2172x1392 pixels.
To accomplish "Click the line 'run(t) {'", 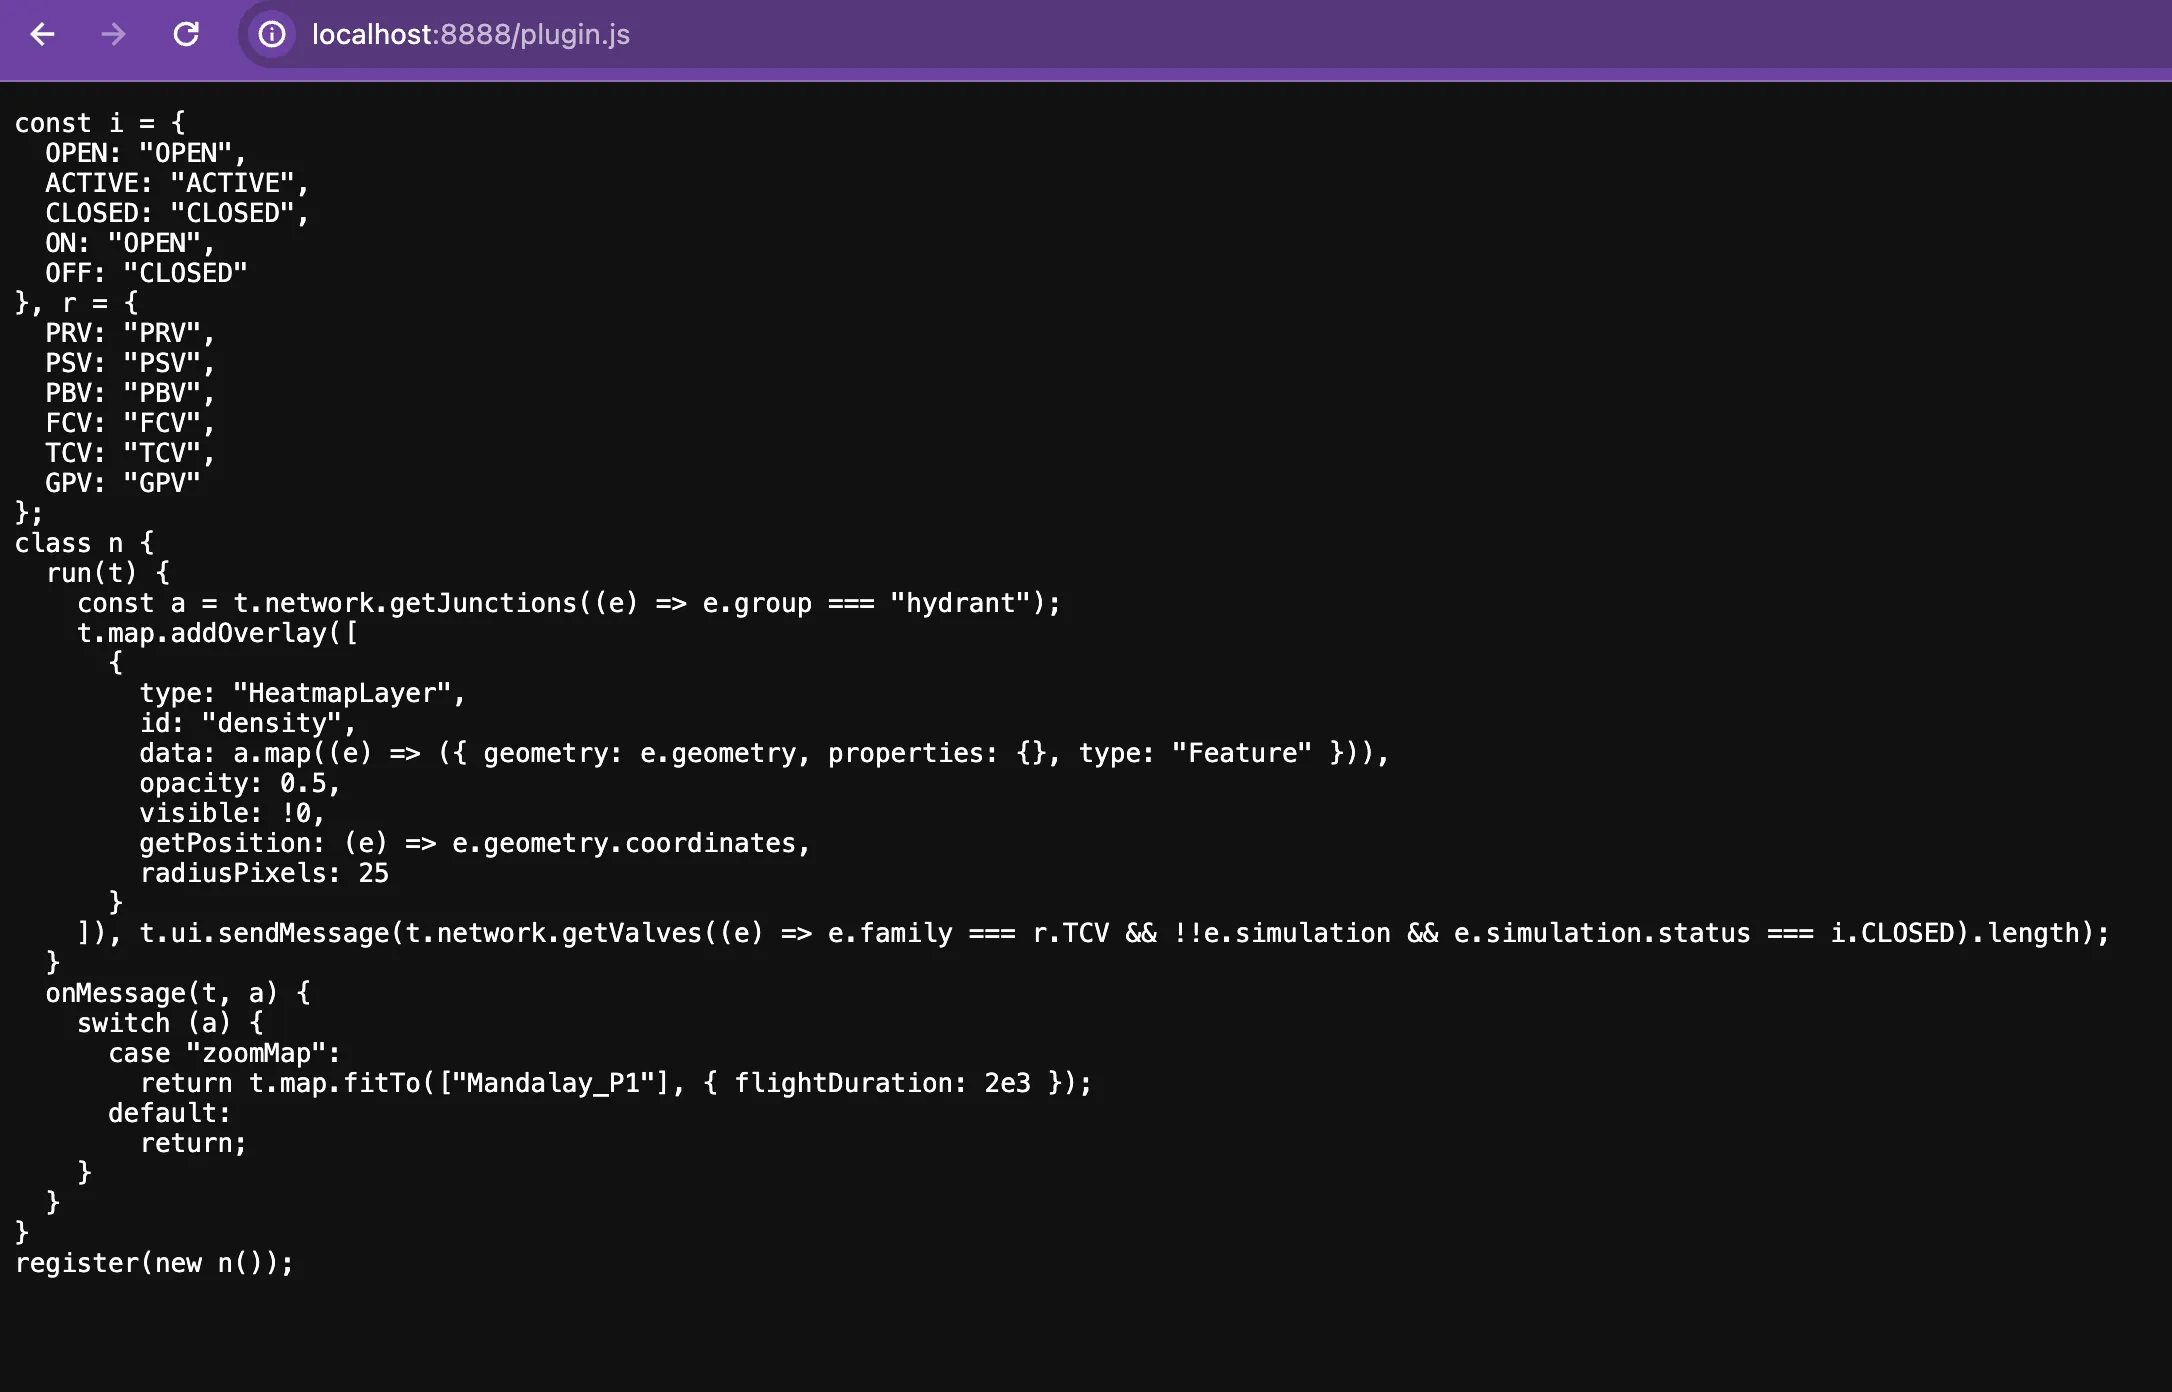I will [x=108, y=573].
